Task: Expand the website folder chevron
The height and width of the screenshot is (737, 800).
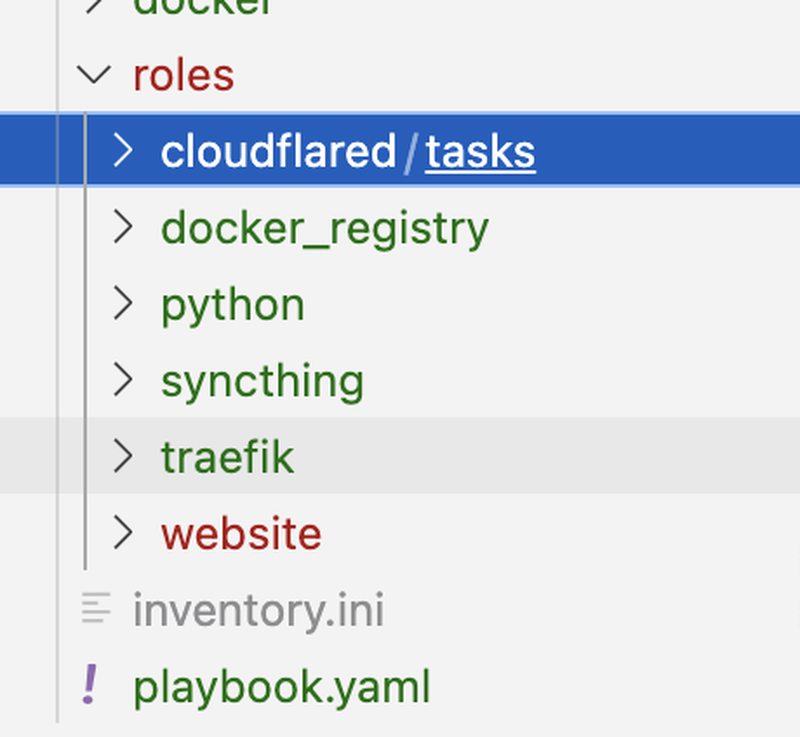Action: point(123,532)
